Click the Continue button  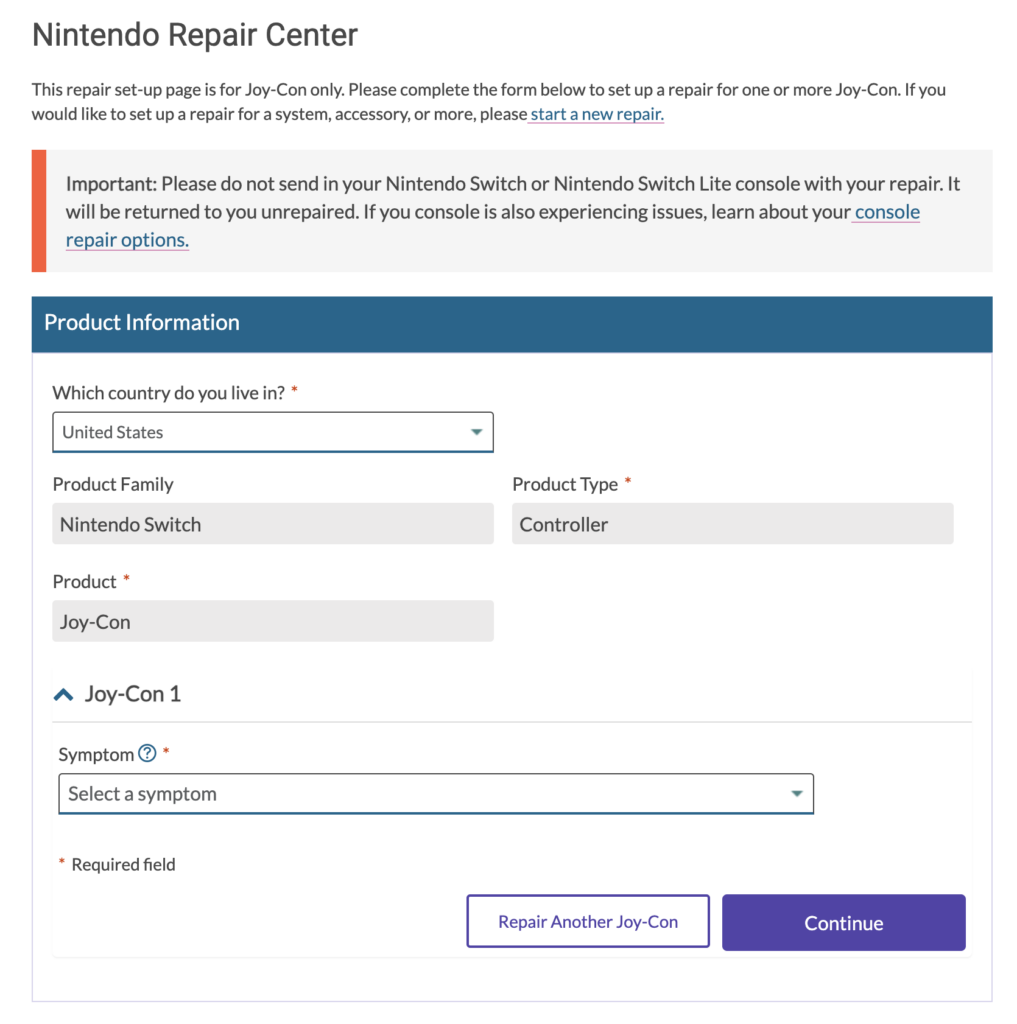[843, 922]
